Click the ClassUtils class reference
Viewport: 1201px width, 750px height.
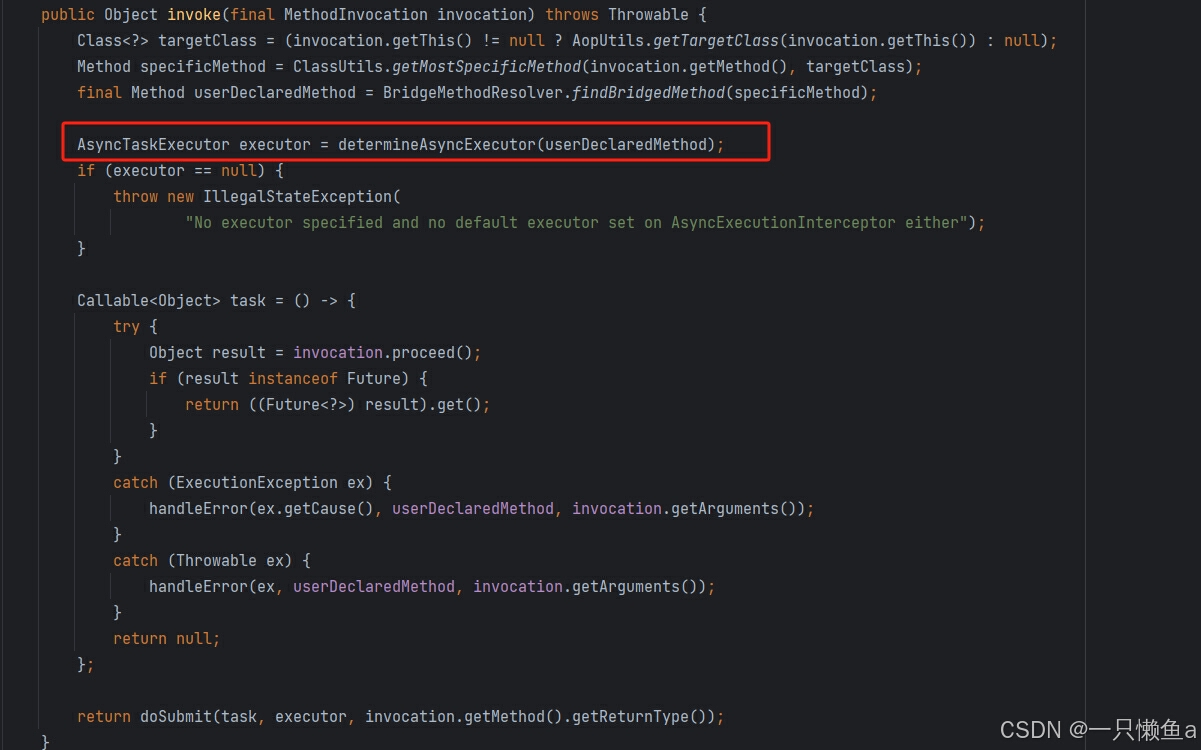click(333, 66)
